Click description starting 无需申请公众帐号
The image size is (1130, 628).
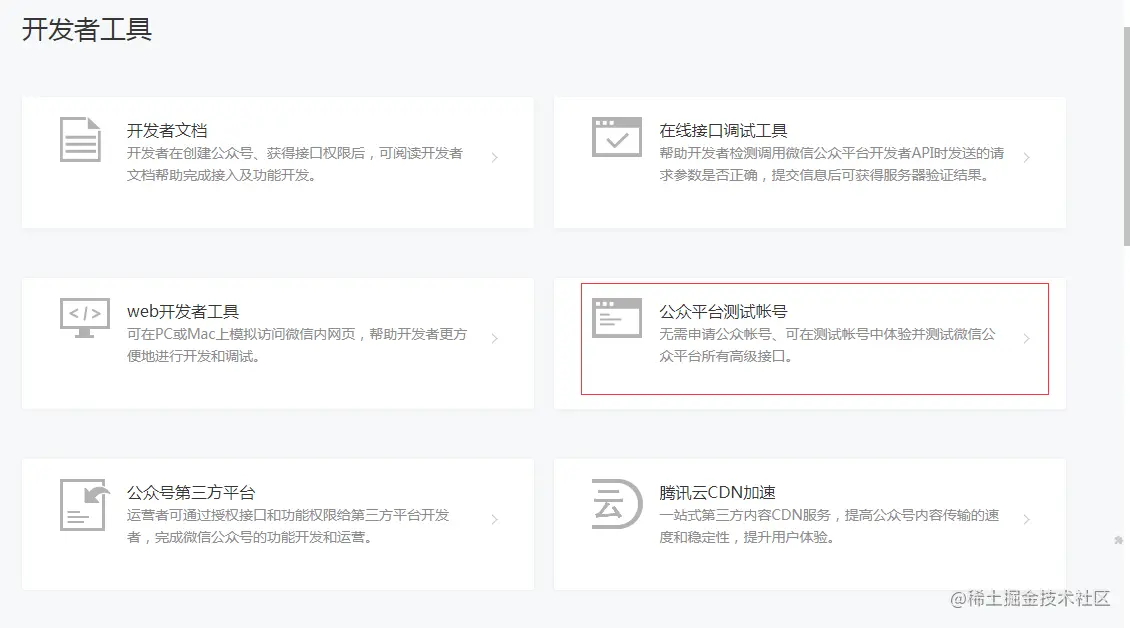tap(827, 345)
